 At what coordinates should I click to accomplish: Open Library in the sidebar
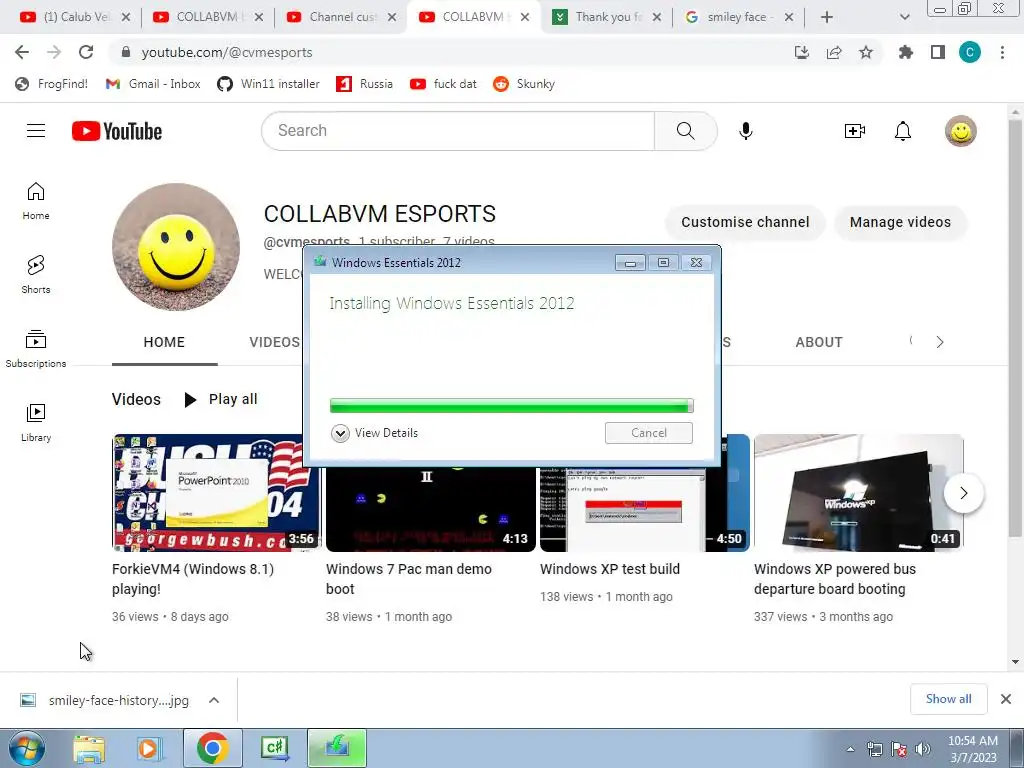[36, 423]
